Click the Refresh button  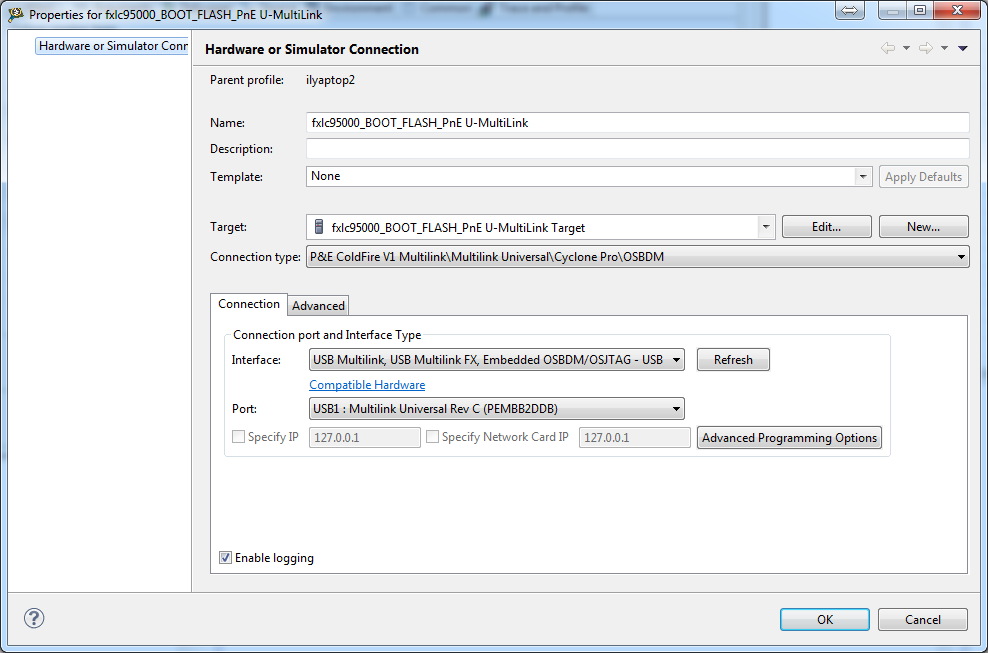tap(733, 360)
